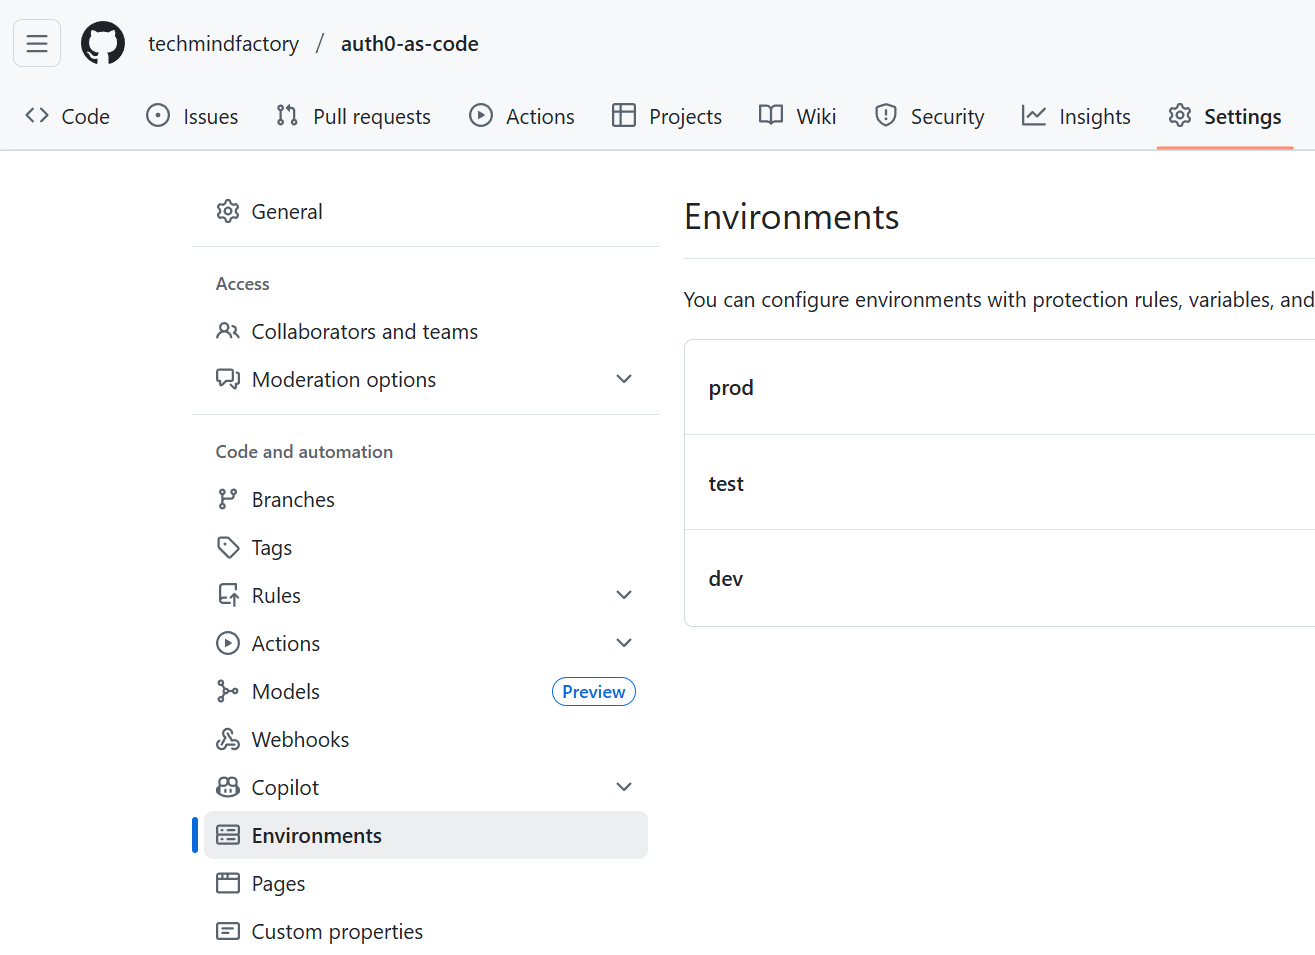Open the hamburger navigation menu icon
This screenshot has height=955, width=1315.
coord(36,43)
